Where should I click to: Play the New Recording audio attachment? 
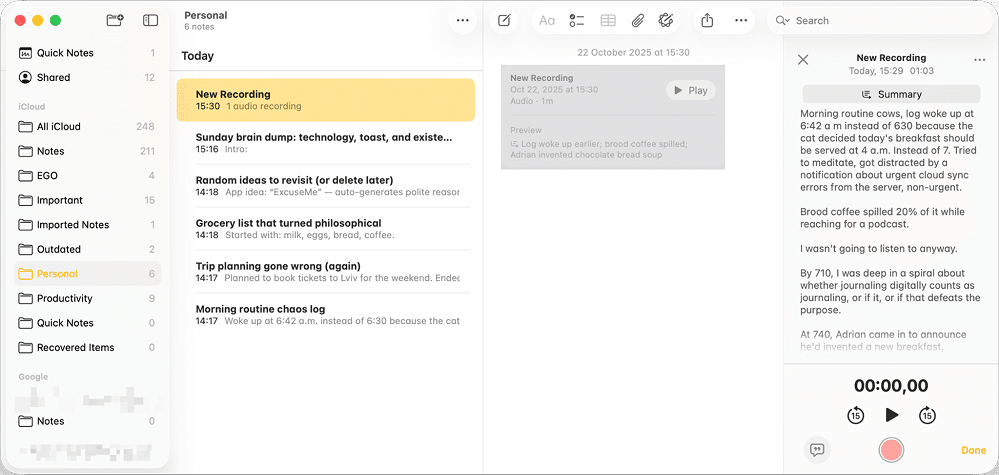690,90
